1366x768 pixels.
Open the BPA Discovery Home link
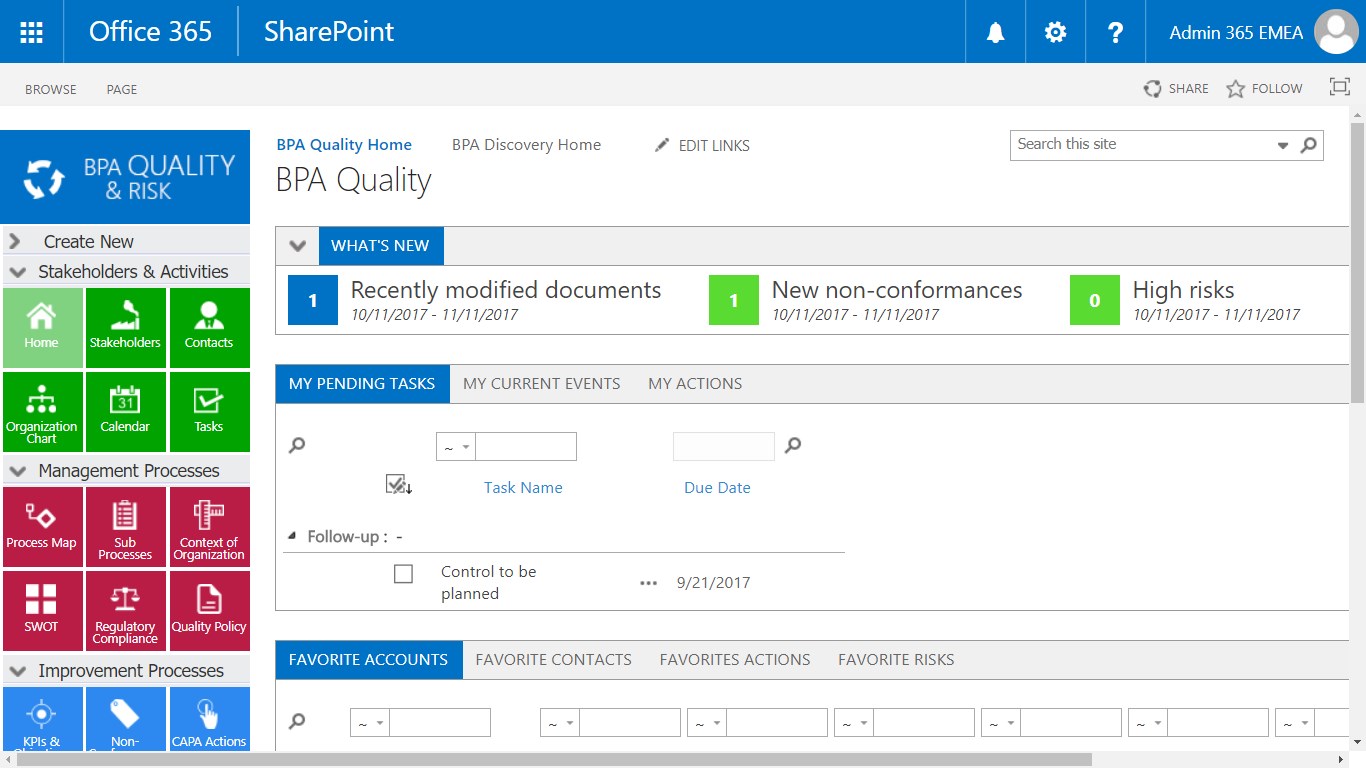click(527, 145)
